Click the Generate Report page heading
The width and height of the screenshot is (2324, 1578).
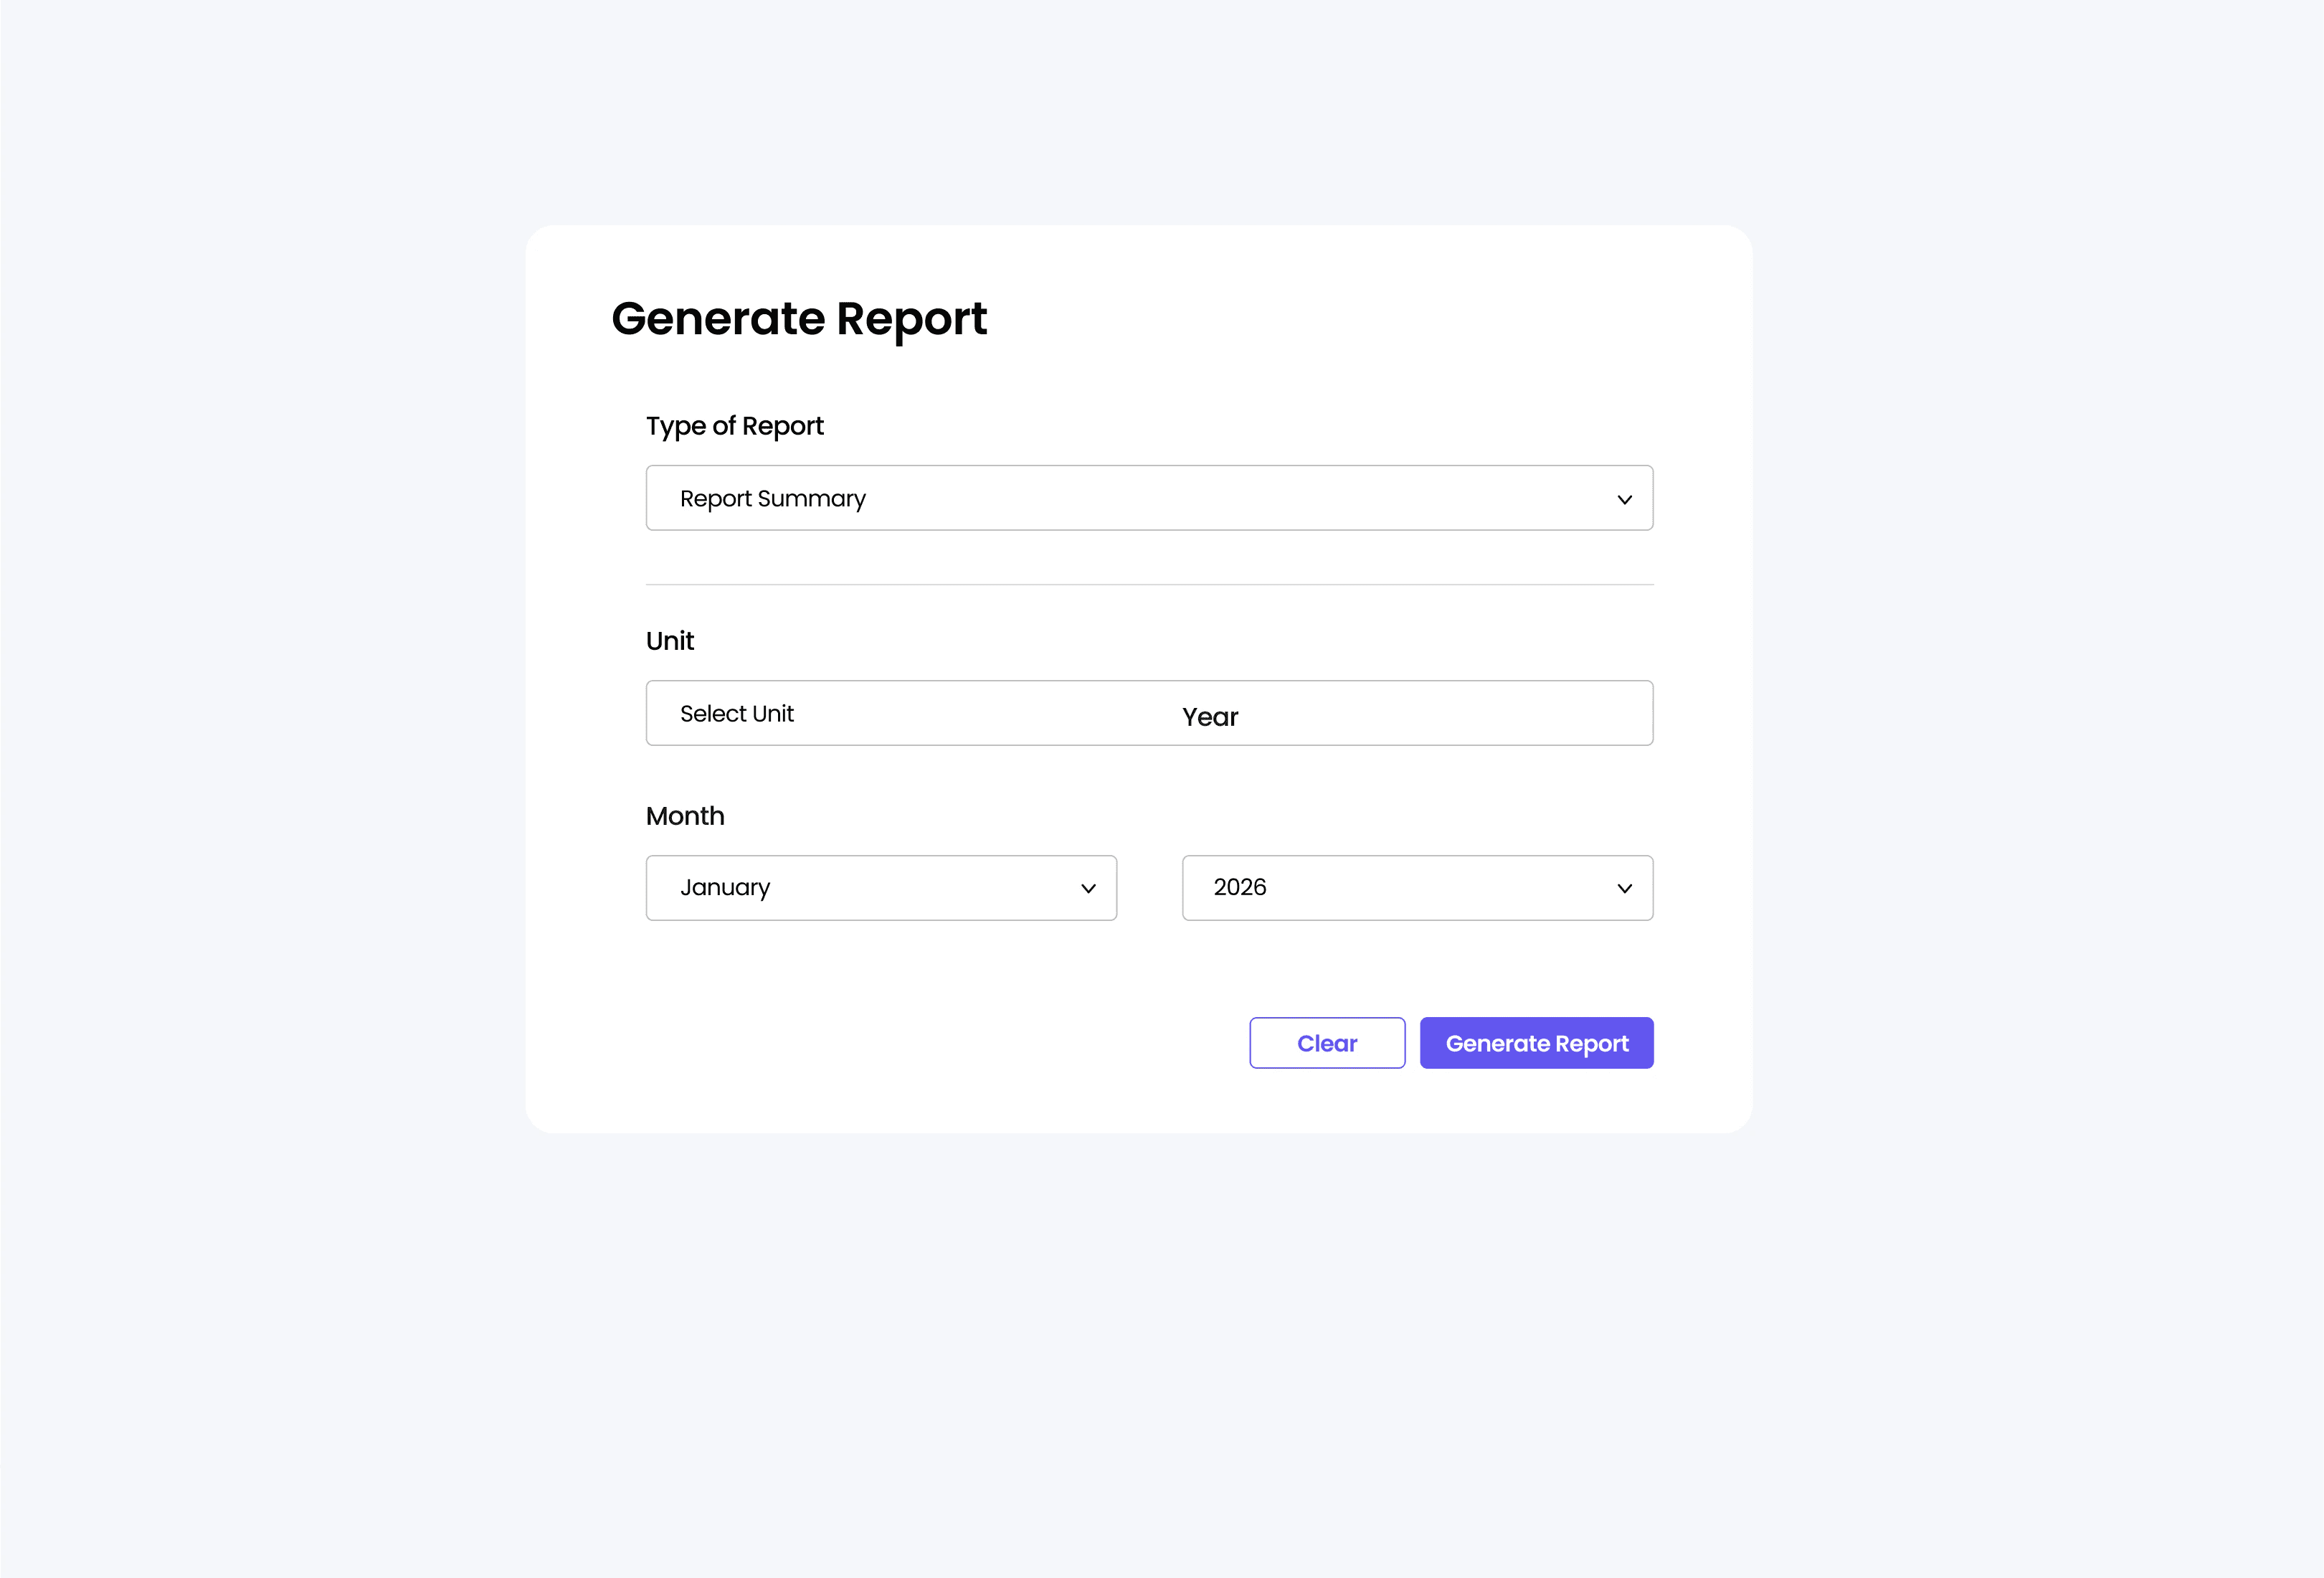[799, 319]
